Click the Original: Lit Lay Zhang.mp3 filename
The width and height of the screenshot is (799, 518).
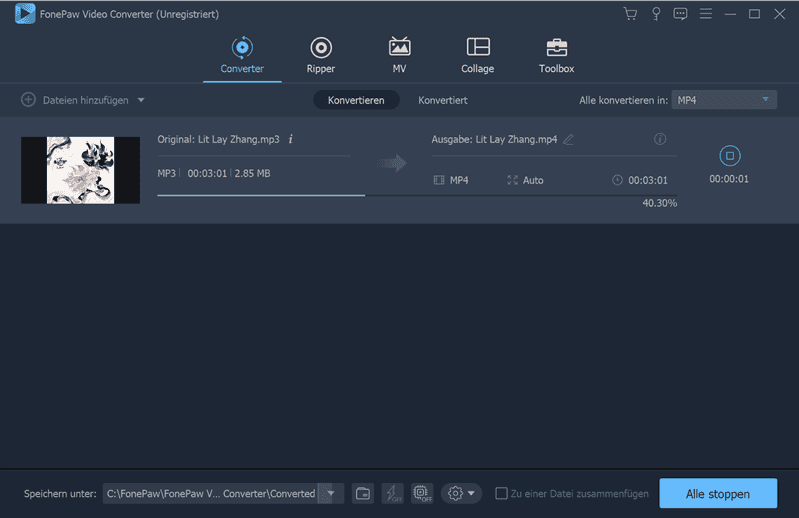pos(218,139)
